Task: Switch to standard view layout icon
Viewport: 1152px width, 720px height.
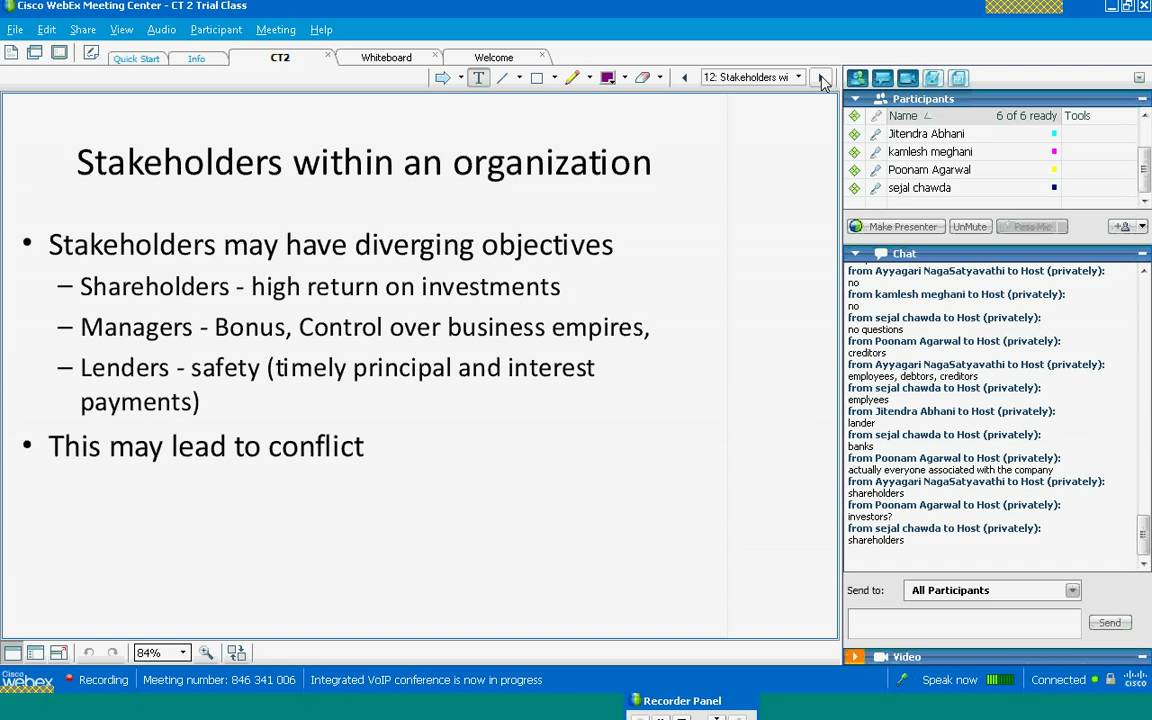Action: coord(12,652)
